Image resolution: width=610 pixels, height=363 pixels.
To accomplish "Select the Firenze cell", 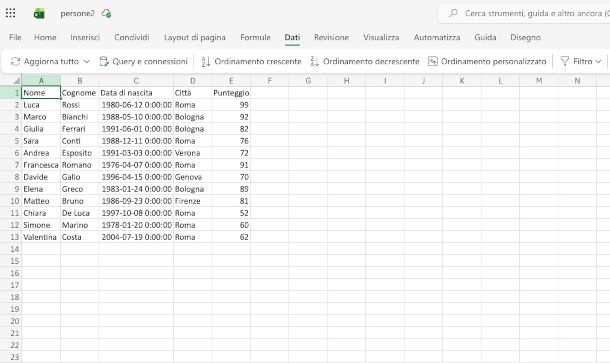I will 193,201.
